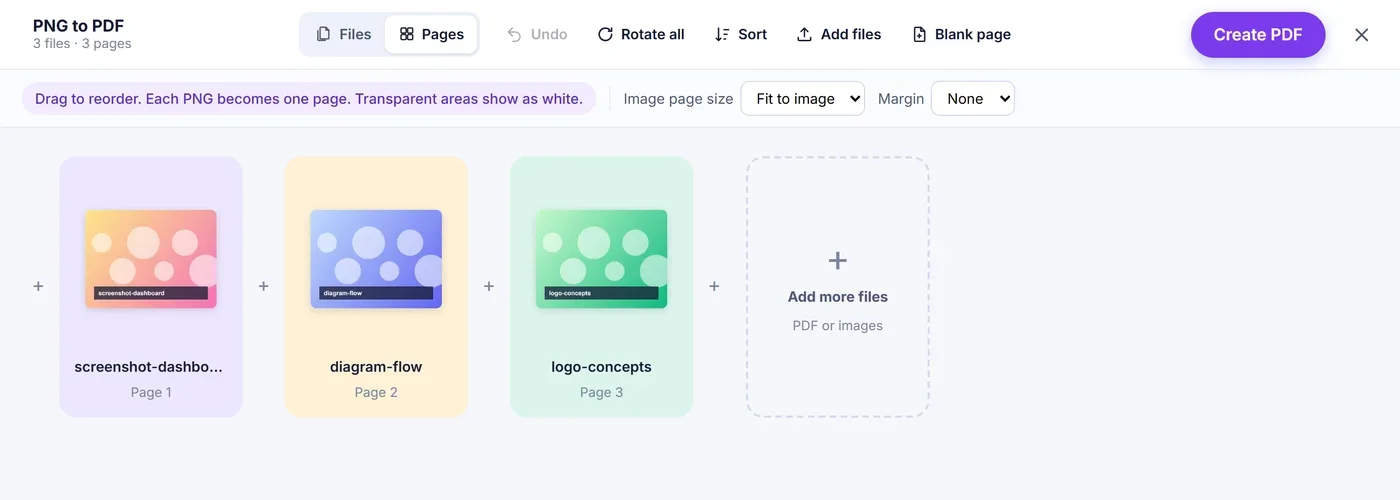
Task: Click the 'PNG to PDF' title
Action: (x=79, y=26)
